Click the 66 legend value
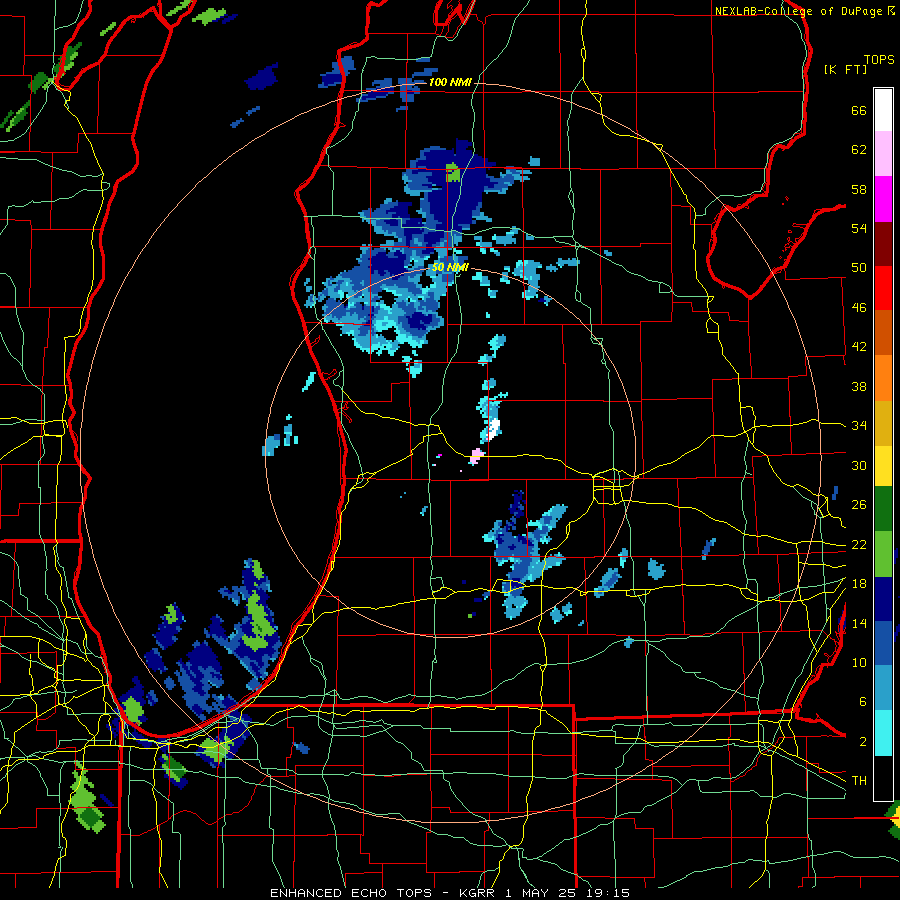The height and width of the screenshot is (900, 900). 859,110
